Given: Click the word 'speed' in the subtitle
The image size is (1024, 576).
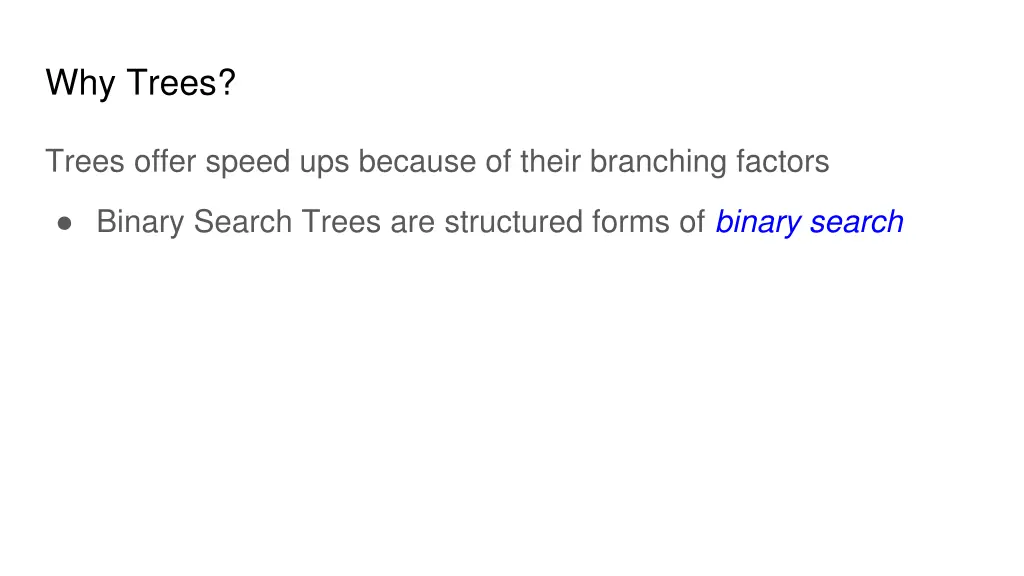Looking at the screenshot, I should click(248, 161).
